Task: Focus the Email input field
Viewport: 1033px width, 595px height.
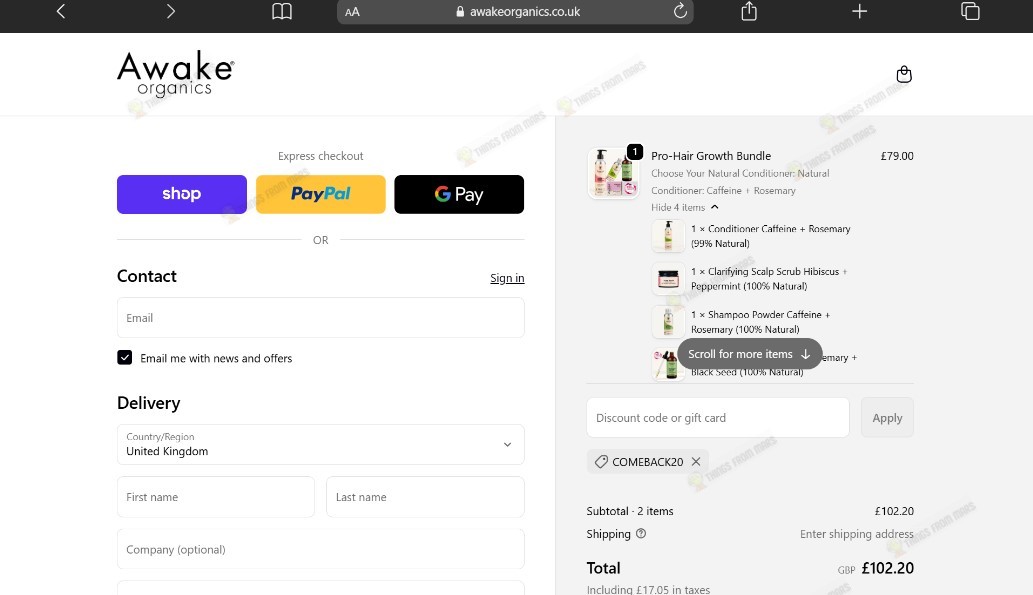Action: pyautogui.click(x=321, y=318)
